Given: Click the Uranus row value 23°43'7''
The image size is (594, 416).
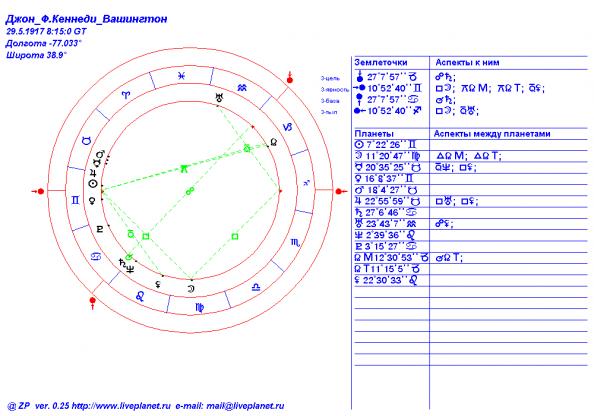Looking at the screenshot, I should coord(385,224).
